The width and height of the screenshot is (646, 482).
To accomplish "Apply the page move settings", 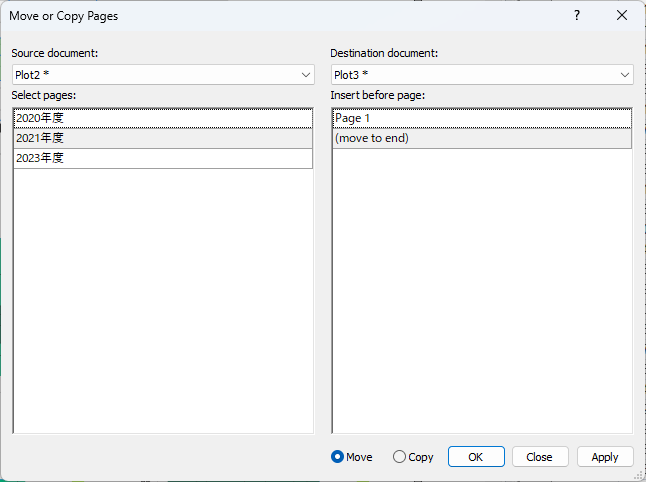I will [x=605, y=457].
